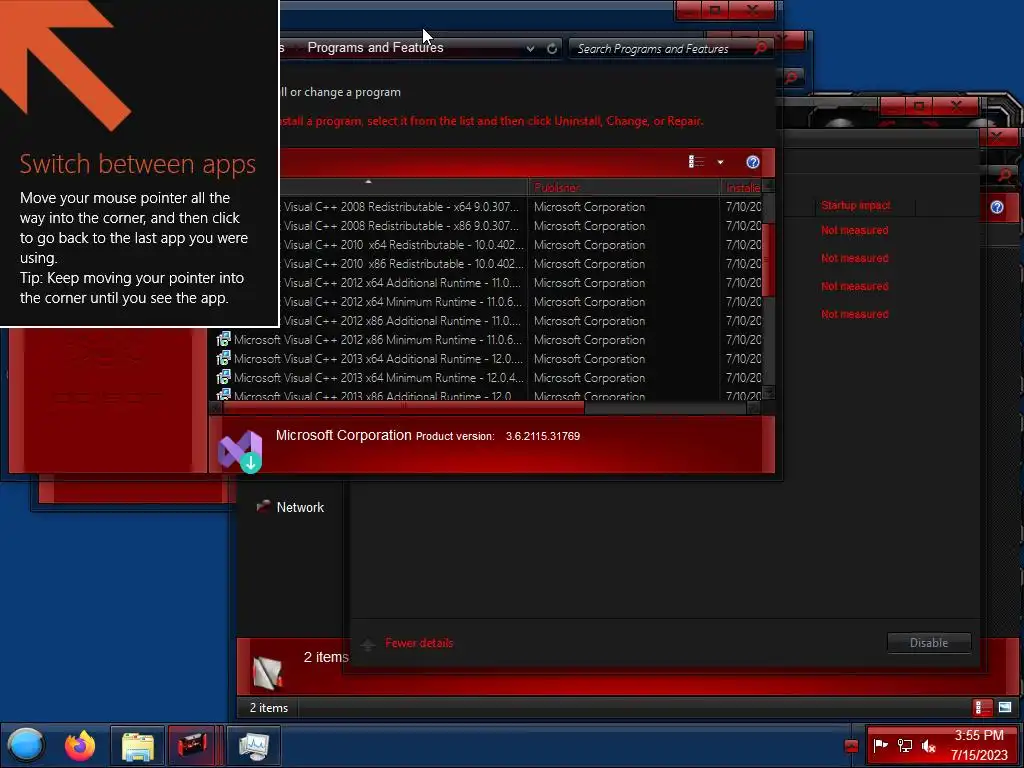This screenshot has width=1024, height=768.
Task: Click the right arrow of the horizontal scrollbar
Action: 753,408
